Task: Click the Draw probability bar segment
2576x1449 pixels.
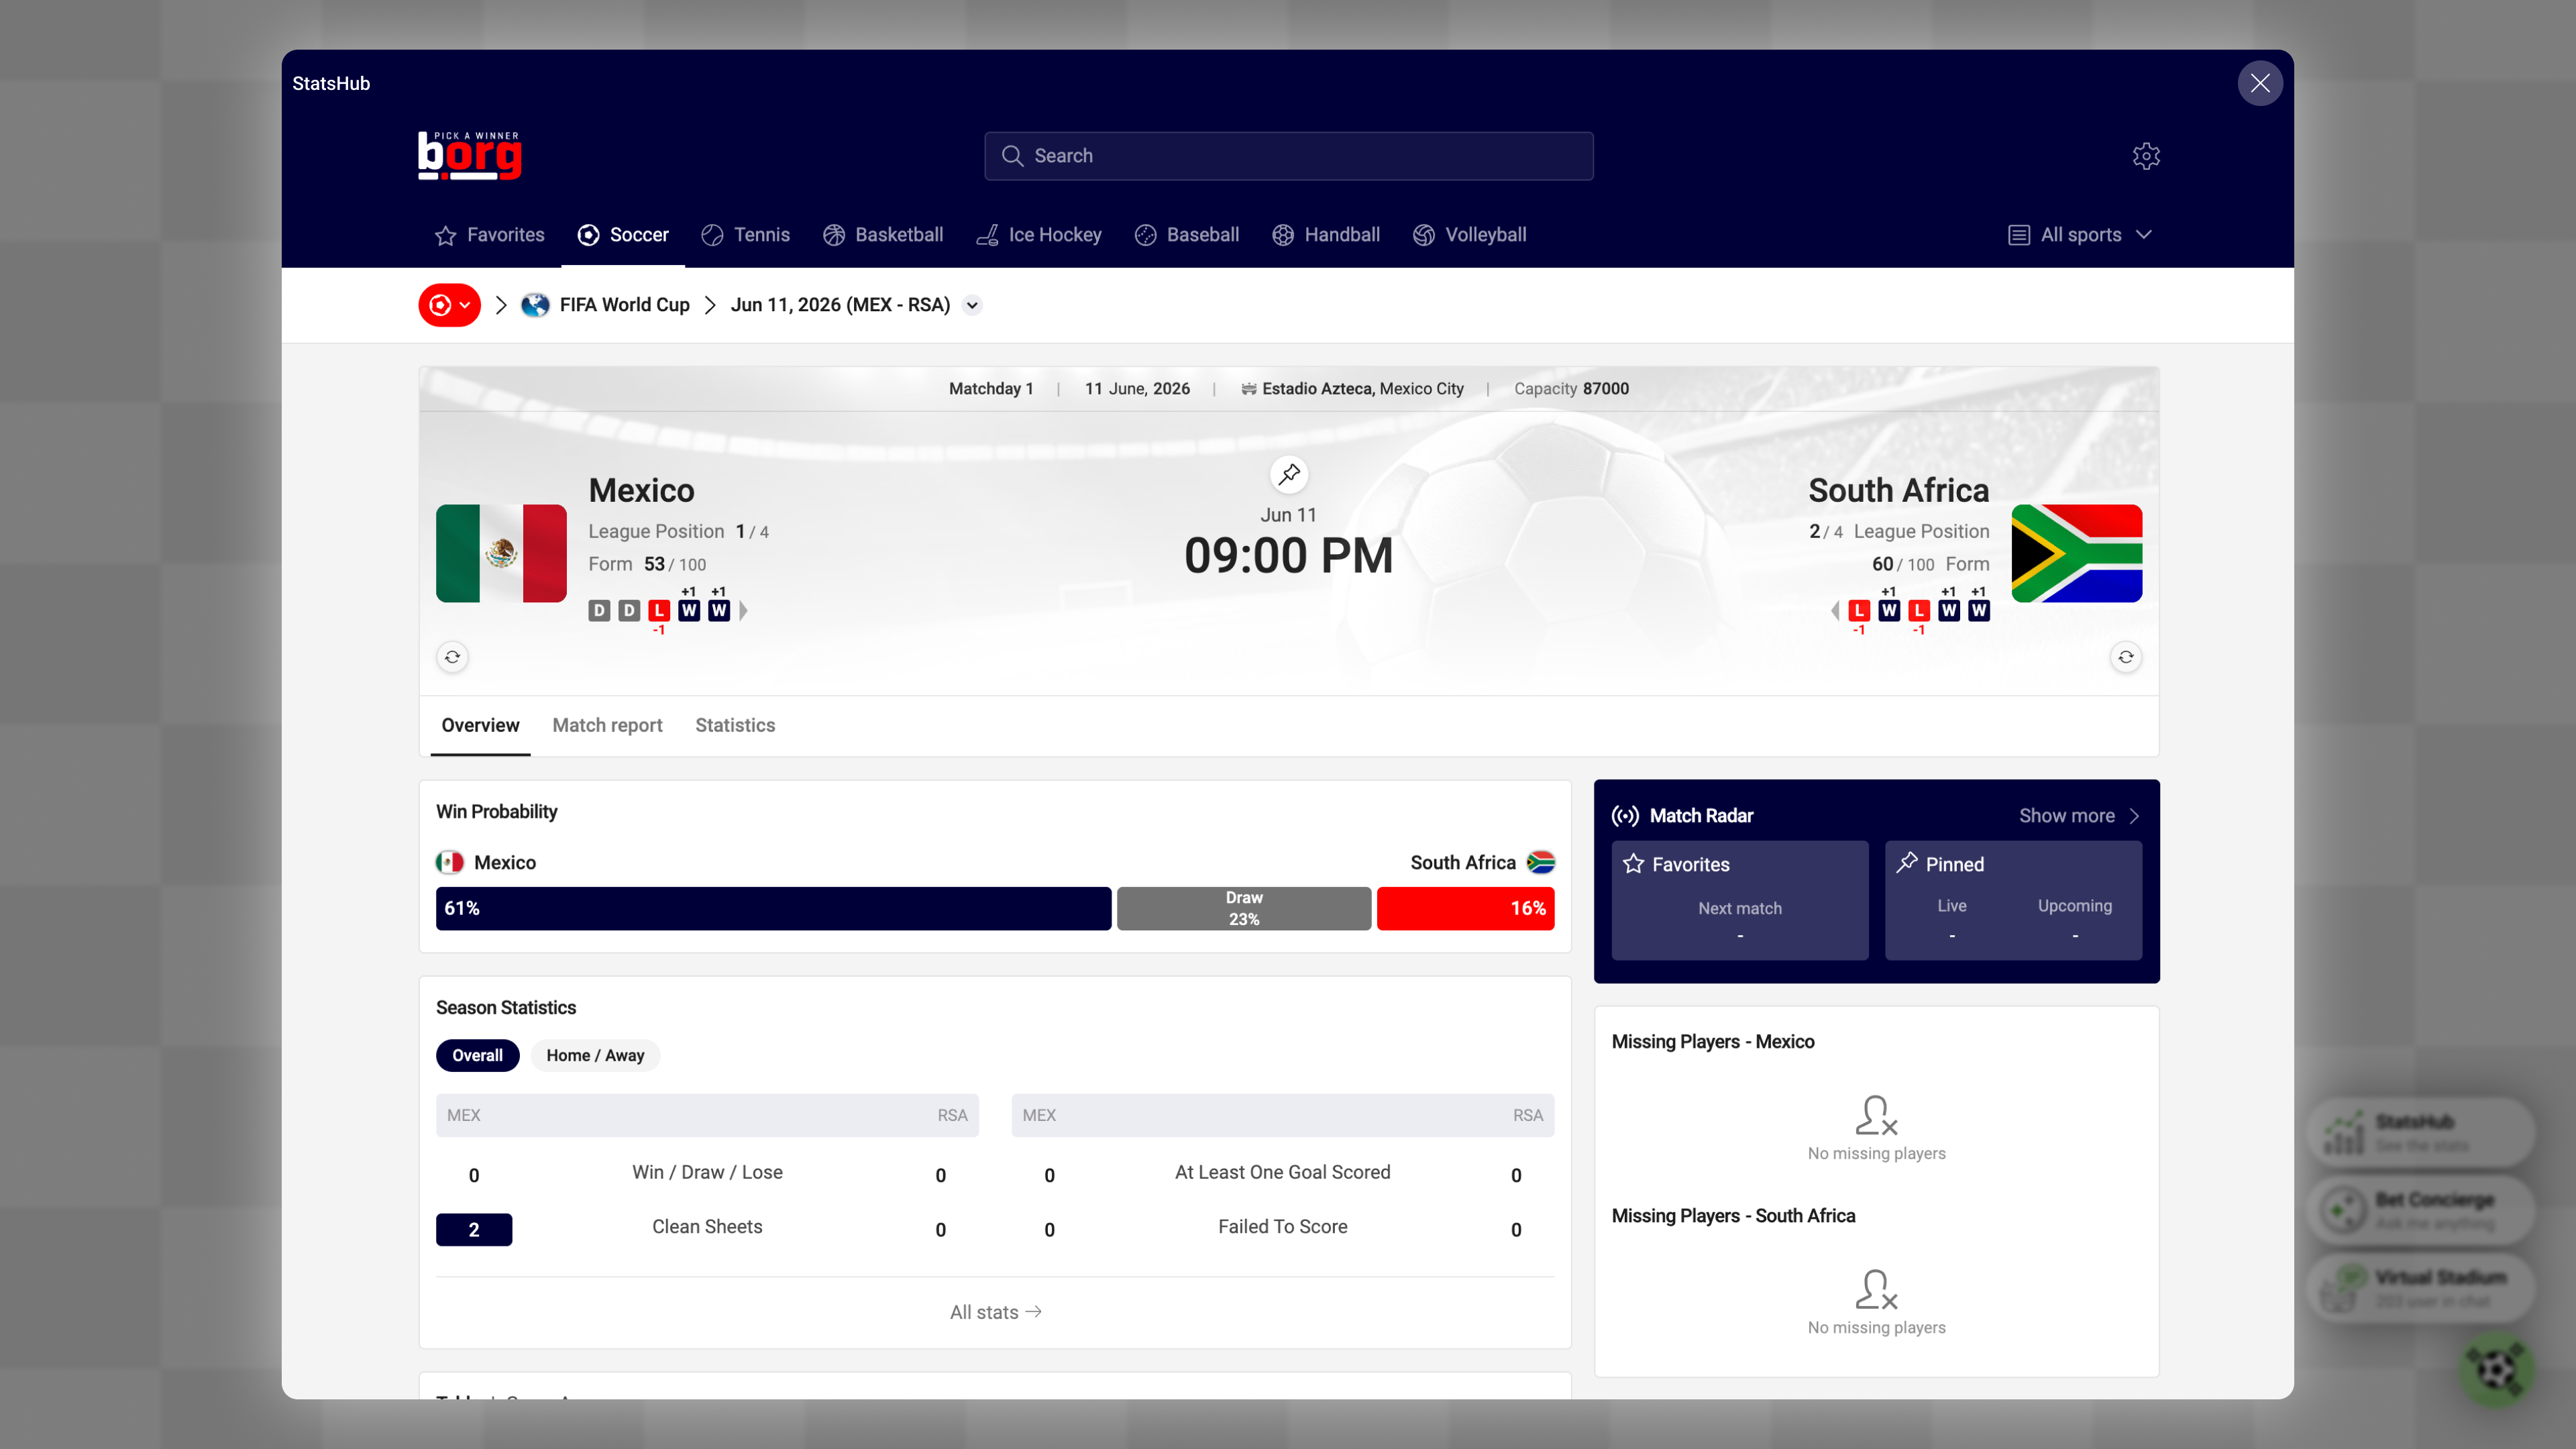Action: [x=1243, y=908]
